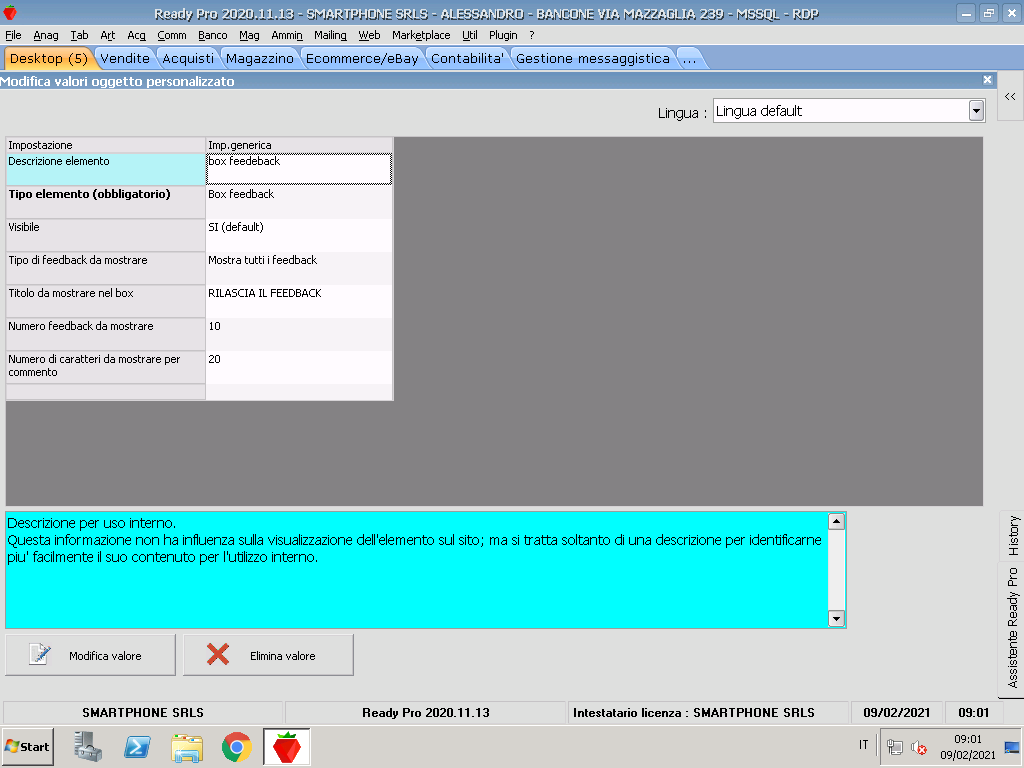Select the 'RILASCIA IL FEEDBACK' title value
Viewport: 1024px width, 768px height.
click(x=299, y=301)
